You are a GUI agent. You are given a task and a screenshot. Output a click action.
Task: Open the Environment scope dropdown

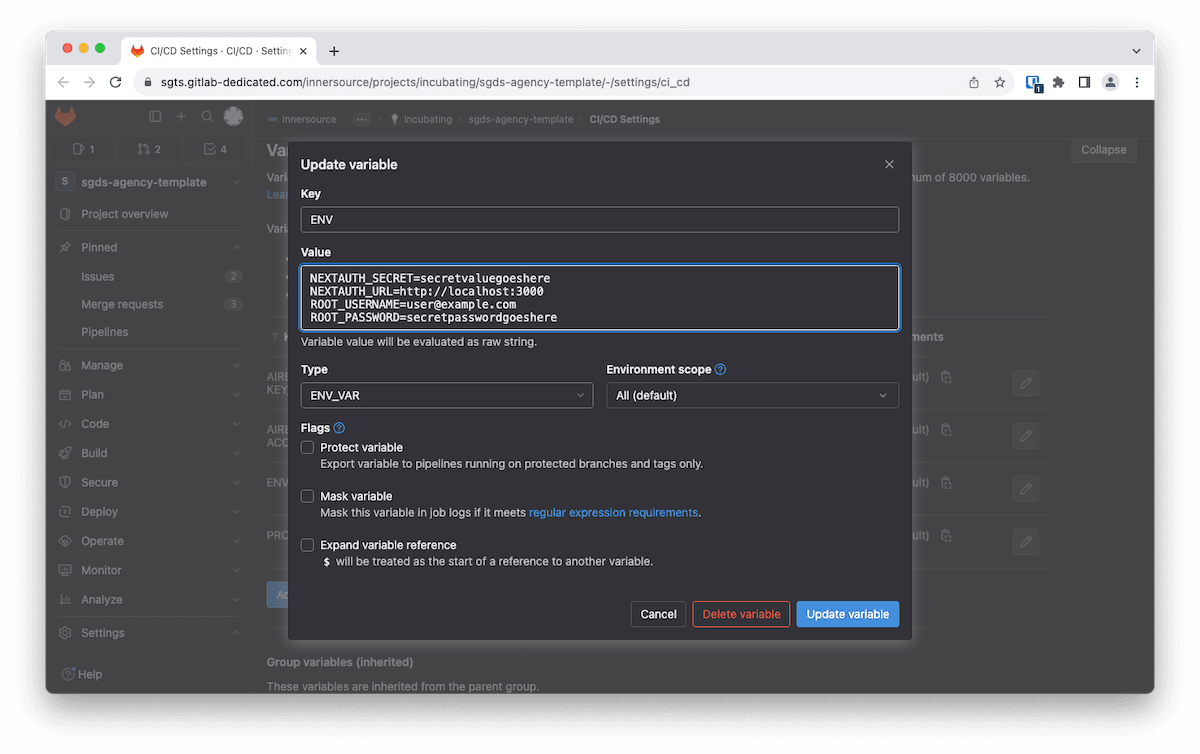pos(752,395)
